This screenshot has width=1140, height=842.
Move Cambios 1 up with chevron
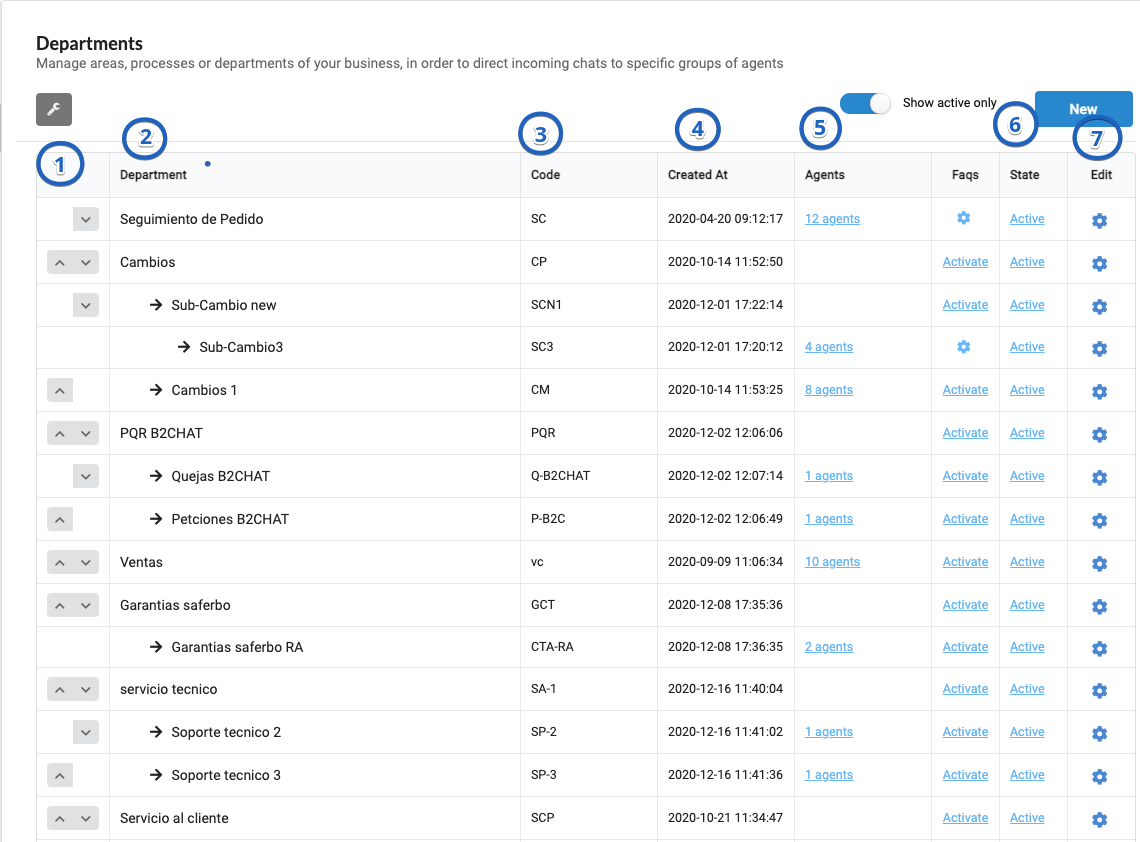click(60, 391)
